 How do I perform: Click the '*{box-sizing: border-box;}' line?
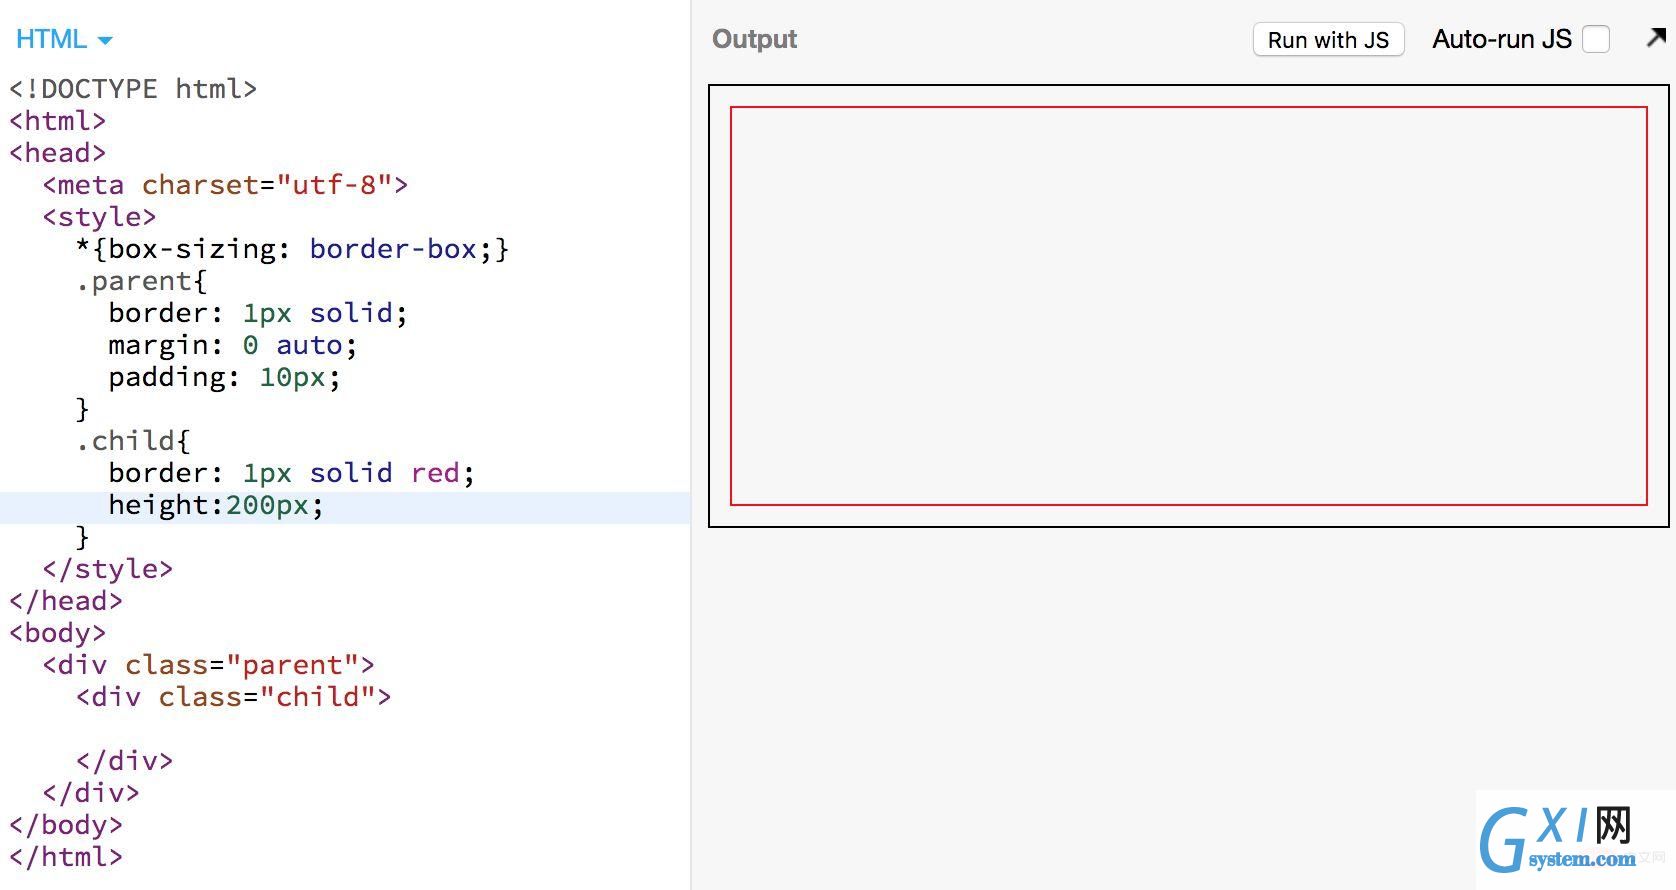pos(292,249)
